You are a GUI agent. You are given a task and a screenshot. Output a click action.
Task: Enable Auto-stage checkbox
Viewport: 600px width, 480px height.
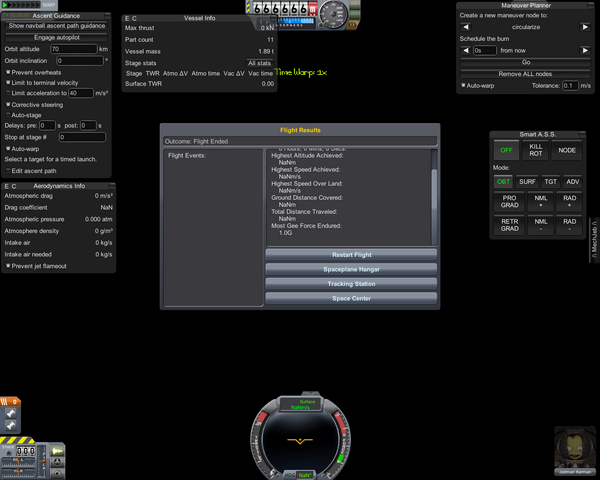click(8, 115)
